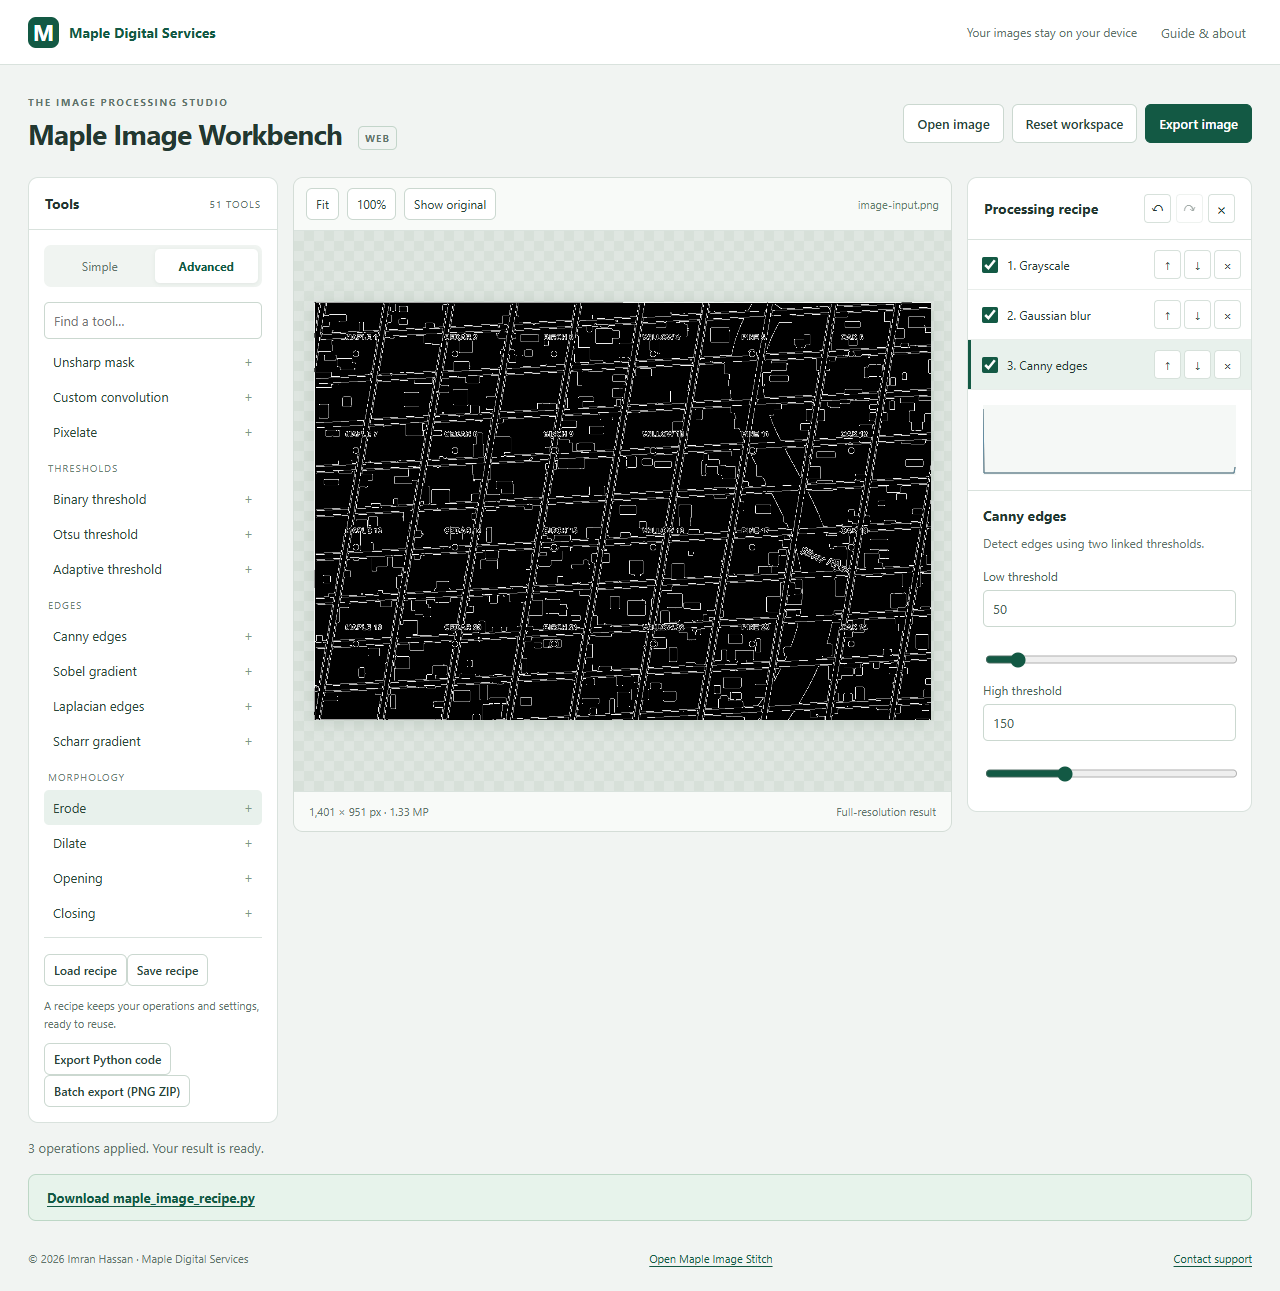Select the Sobel gradient tool row
1280x1291 pixels.
(x=153, y=671)
